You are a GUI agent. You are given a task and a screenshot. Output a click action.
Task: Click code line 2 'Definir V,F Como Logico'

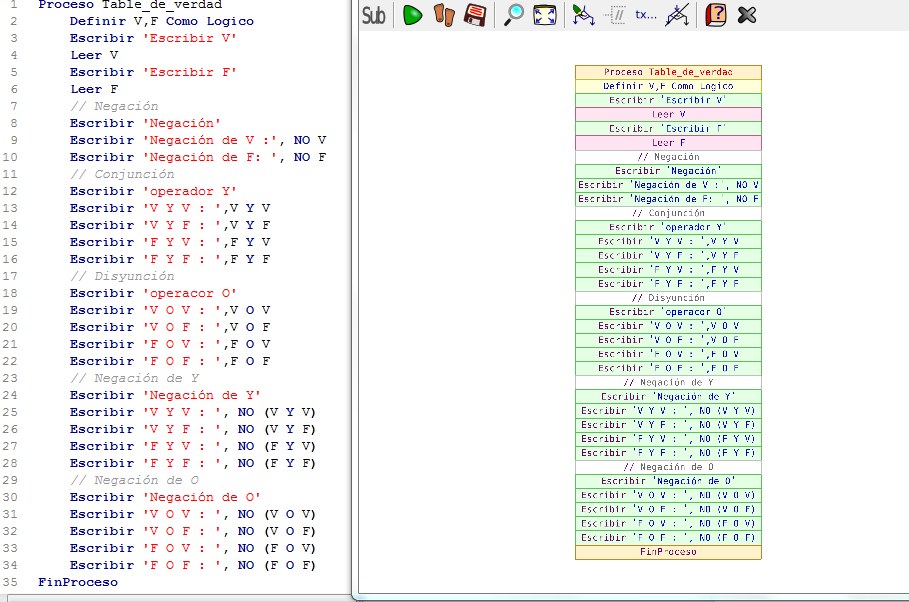(x=162, y=21)
